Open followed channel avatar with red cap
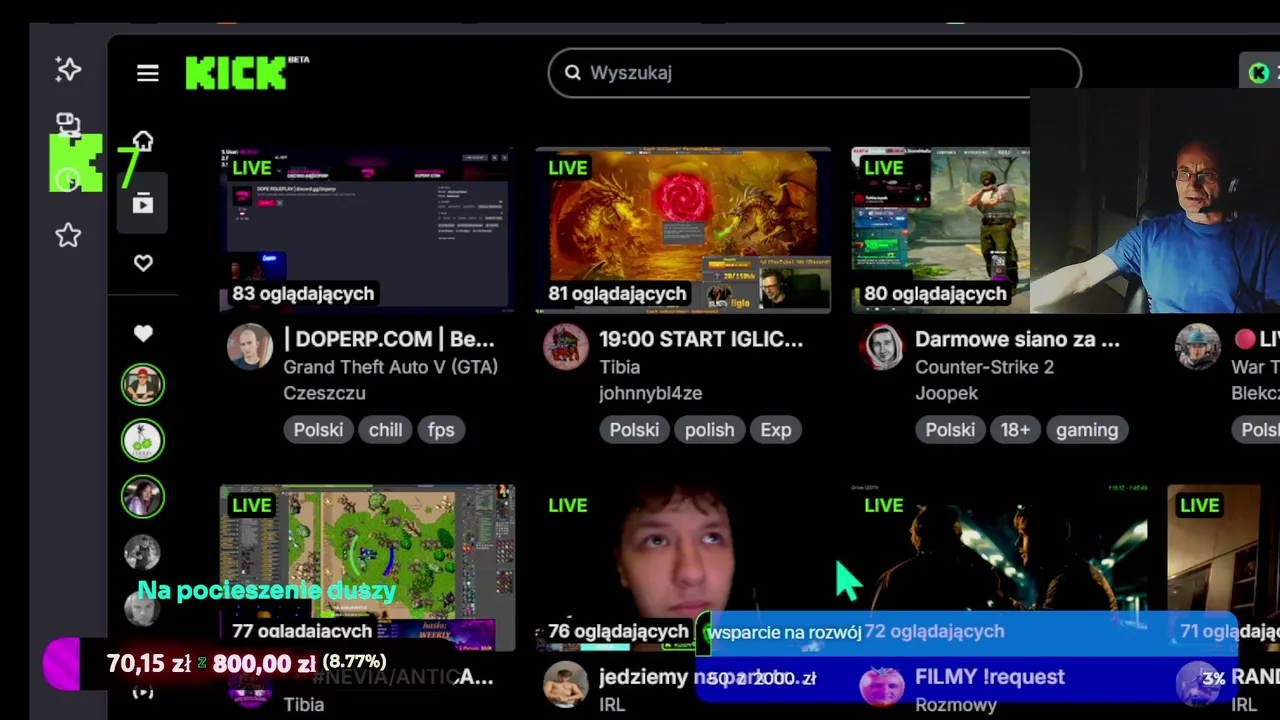 tap(143, 384)
